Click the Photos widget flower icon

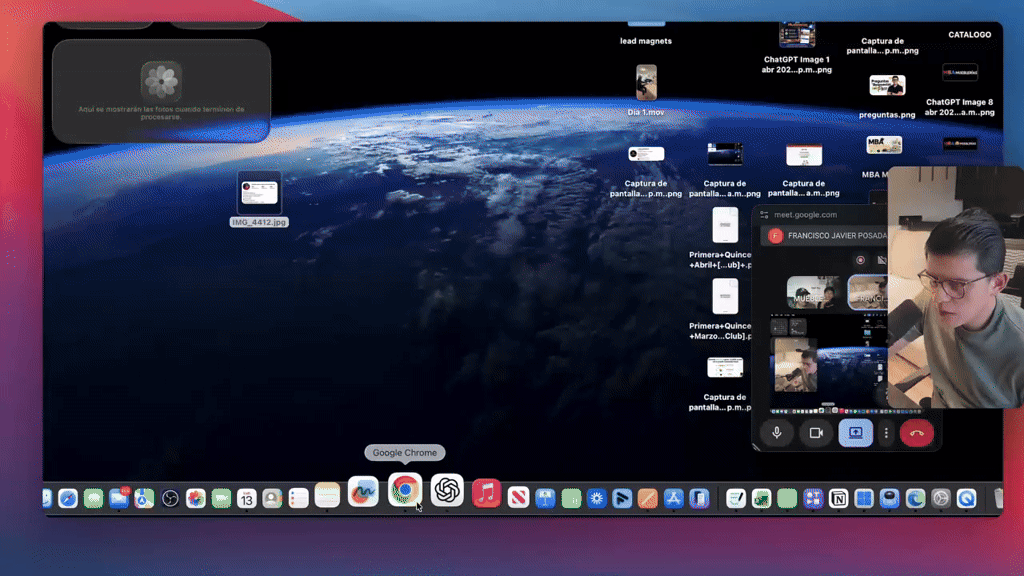pyautogui.click(x=161, y=81)
